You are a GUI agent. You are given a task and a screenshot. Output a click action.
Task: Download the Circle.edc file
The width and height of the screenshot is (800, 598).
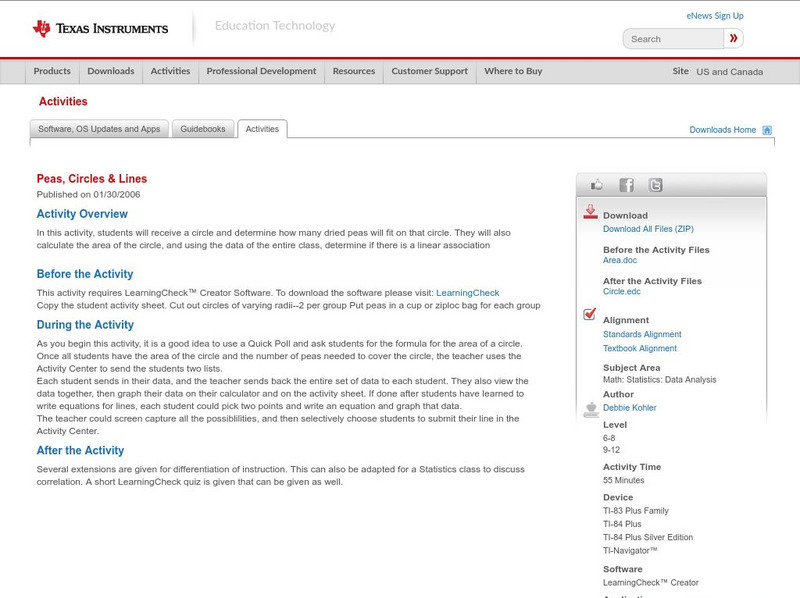tap(621, 291)
